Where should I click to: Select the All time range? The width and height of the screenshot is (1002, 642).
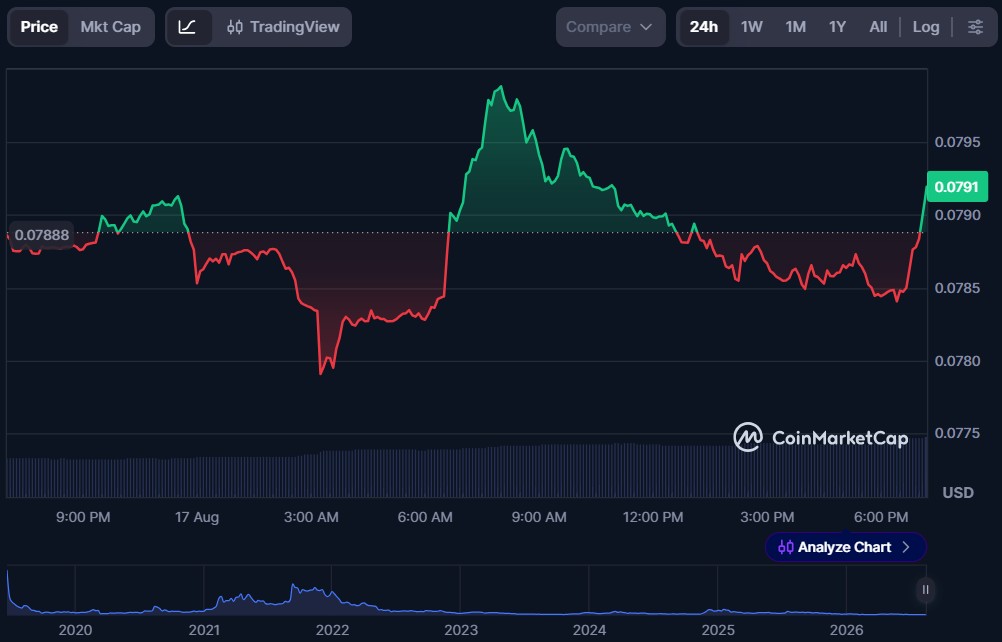pyautogui.click(x=878, y=27)
